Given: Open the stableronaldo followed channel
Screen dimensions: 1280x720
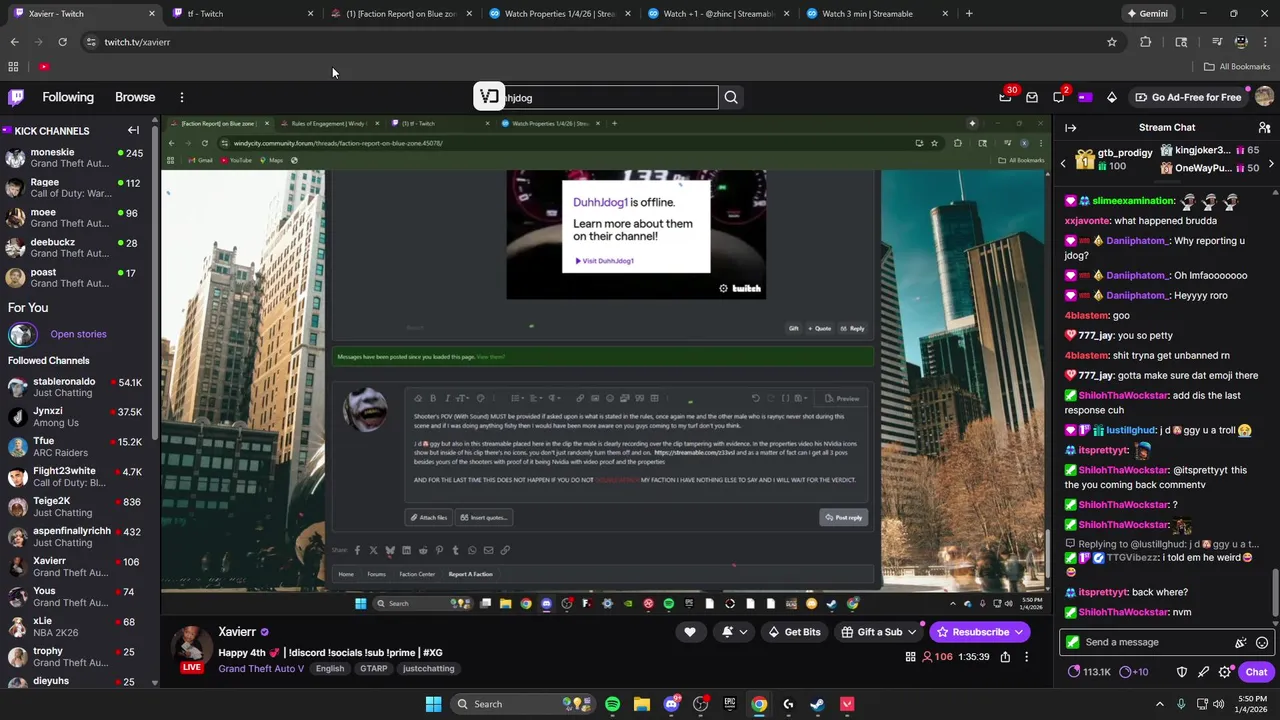Looking at the screenshot, I should (x=76, y=387).
